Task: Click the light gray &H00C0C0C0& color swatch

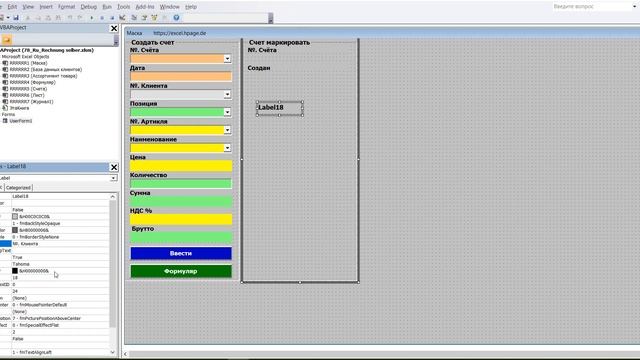Action: (15, 216)
